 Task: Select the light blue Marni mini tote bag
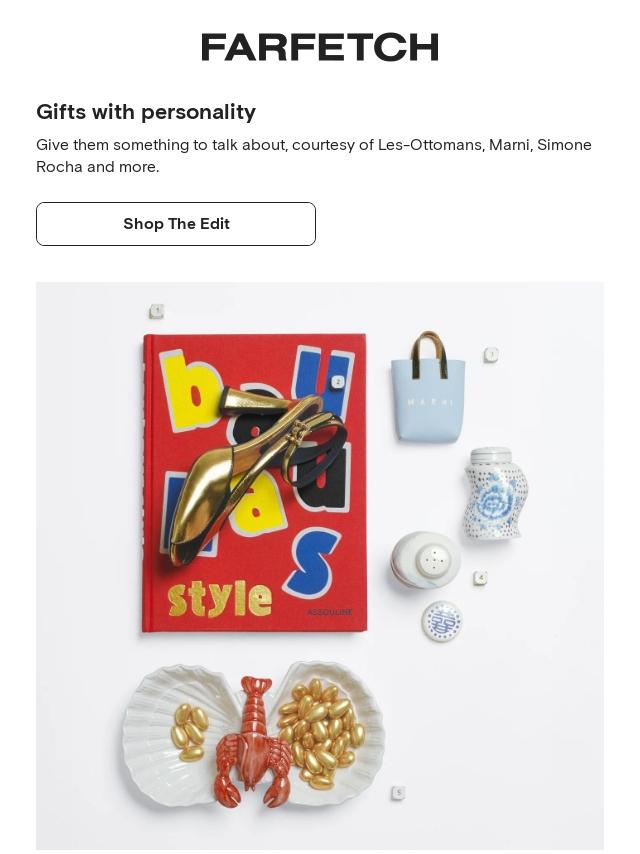428,386
